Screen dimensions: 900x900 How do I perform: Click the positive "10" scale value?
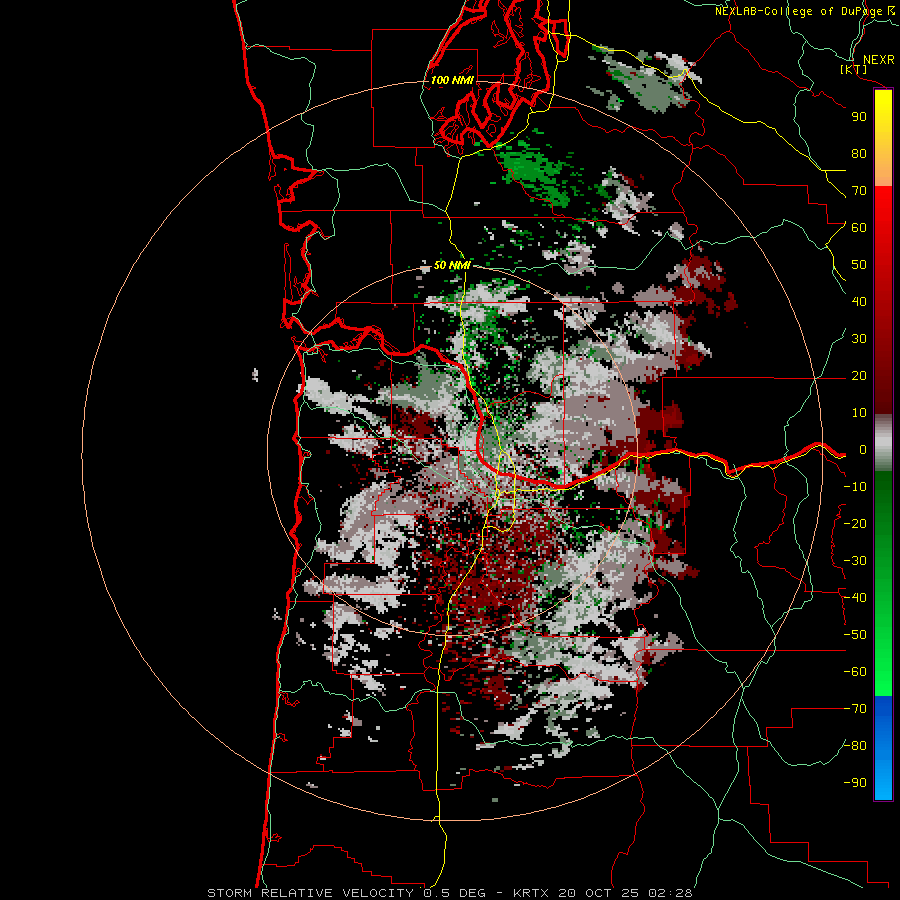(x=859, y=413)
